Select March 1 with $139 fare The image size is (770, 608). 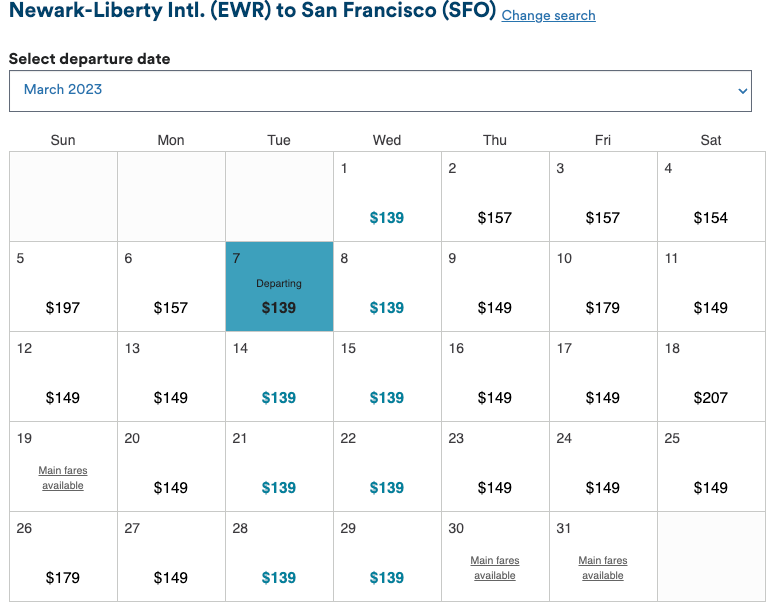(387, 196)
